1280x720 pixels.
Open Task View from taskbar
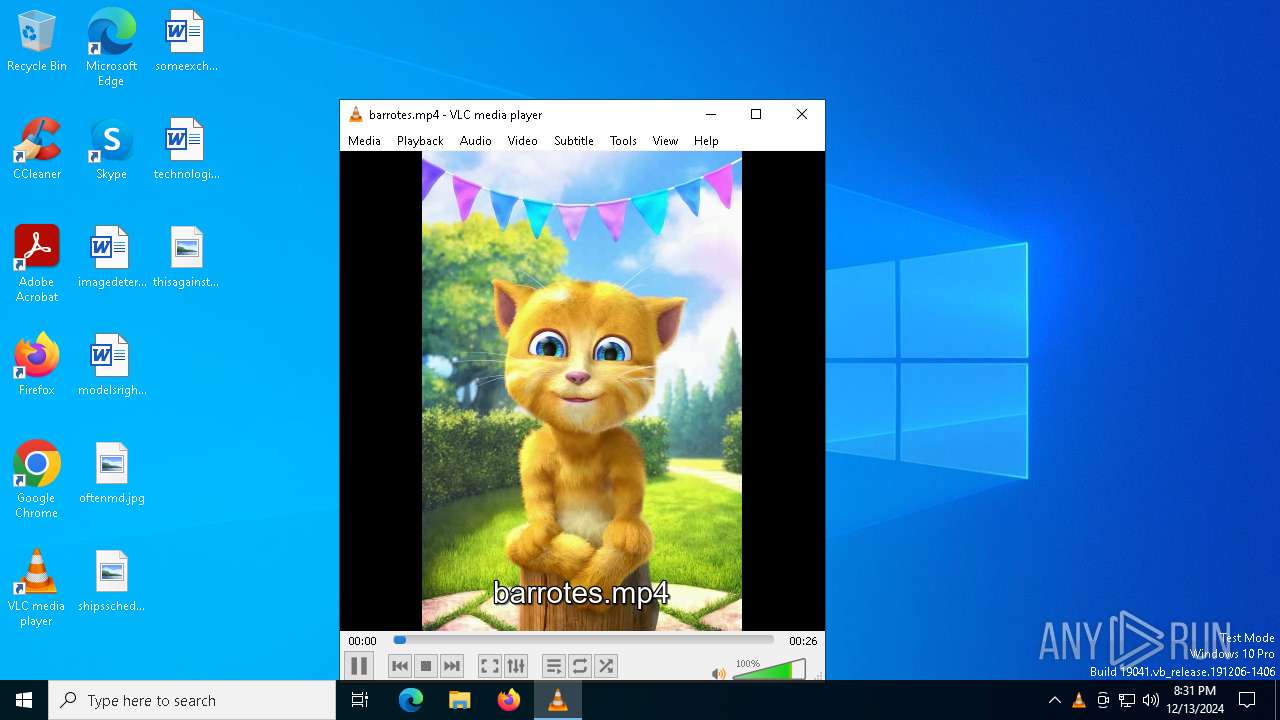[x=360, y=700]
